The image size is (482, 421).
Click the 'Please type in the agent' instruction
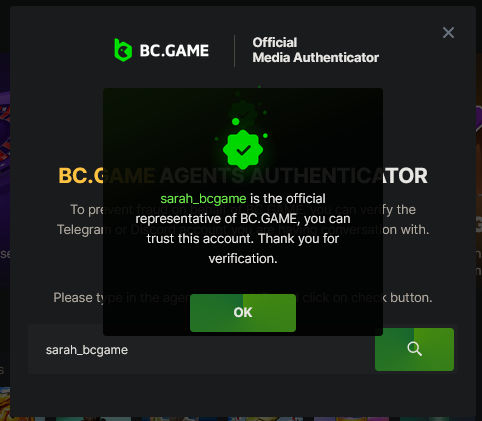243,297
